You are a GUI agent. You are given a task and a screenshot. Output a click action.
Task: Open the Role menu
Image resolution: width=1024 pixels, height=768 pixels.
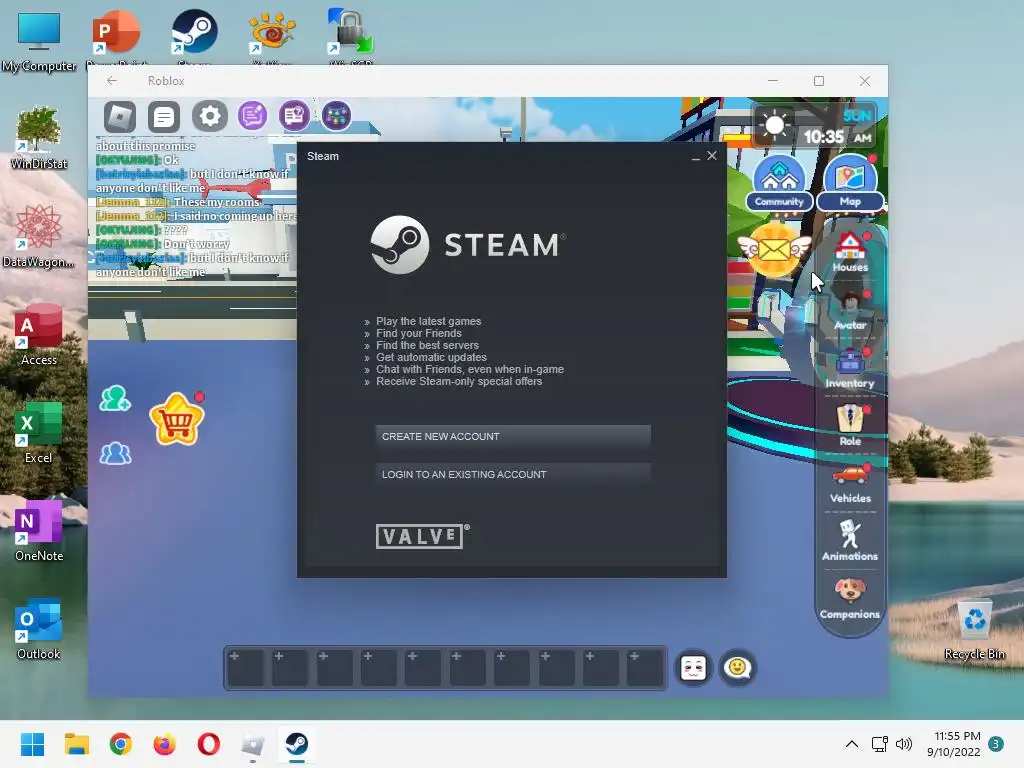(850, 426)
